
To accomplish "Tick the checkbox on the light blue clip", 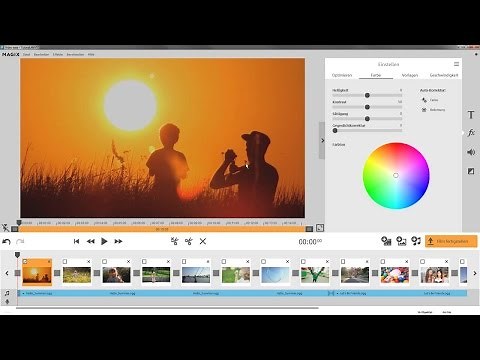I will tap(263, 262).
